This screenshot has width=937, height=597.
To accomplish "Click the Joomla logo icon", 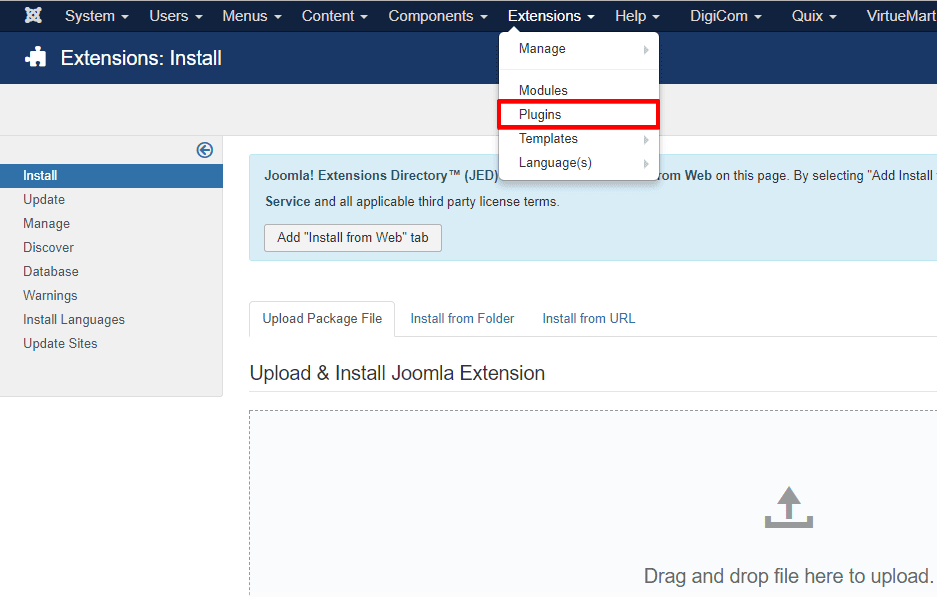I will coord(33,16).
